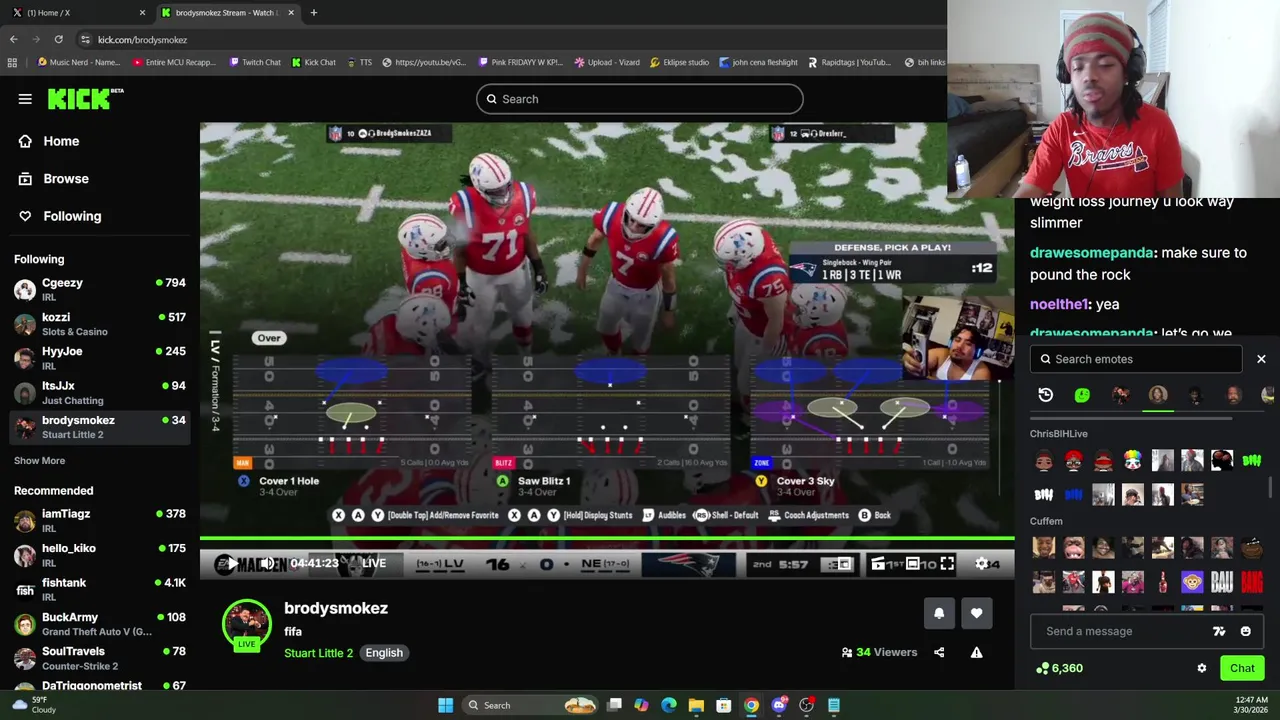Screen dimensions: 1280x720
Task: Open a new browser tab
Action: click(313, 13)
